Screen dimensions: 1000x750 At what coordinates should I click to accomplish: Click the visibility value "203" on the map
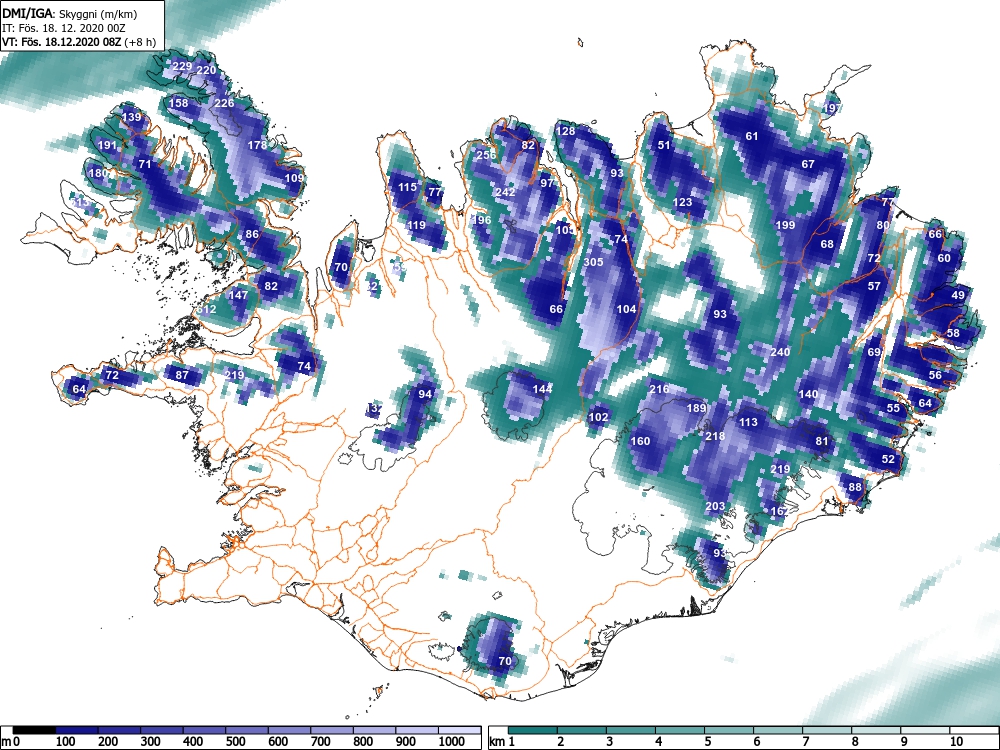pos(715,506)
